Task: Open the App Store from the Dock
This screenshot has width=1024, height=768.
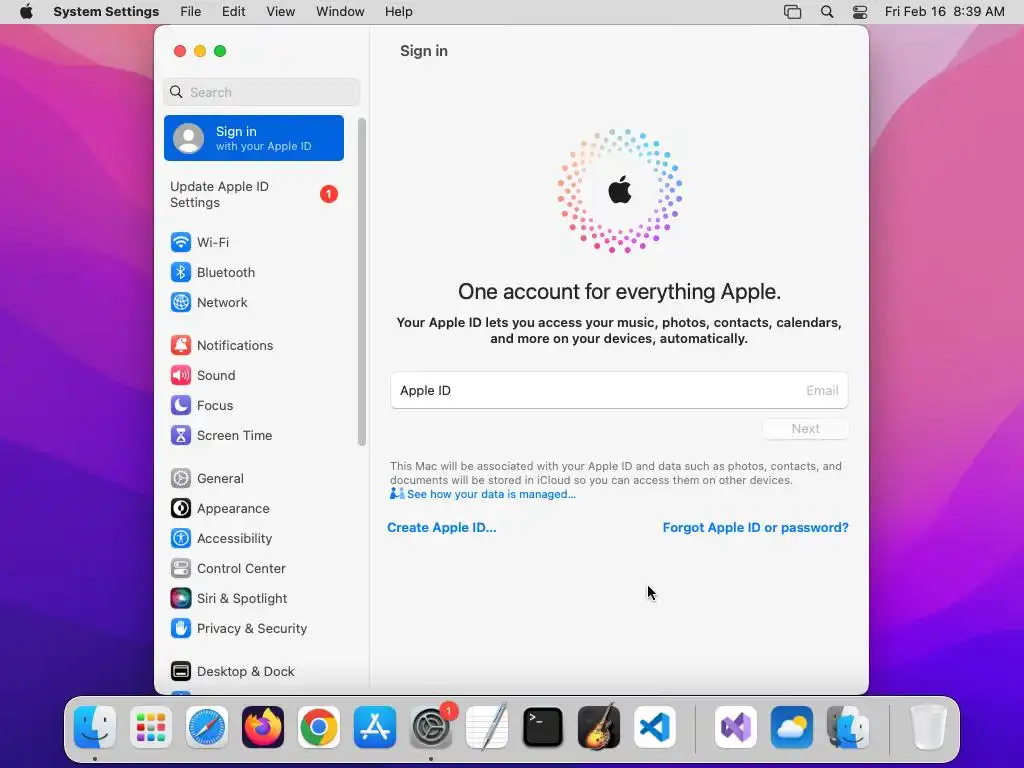Action: click(375, 727)
